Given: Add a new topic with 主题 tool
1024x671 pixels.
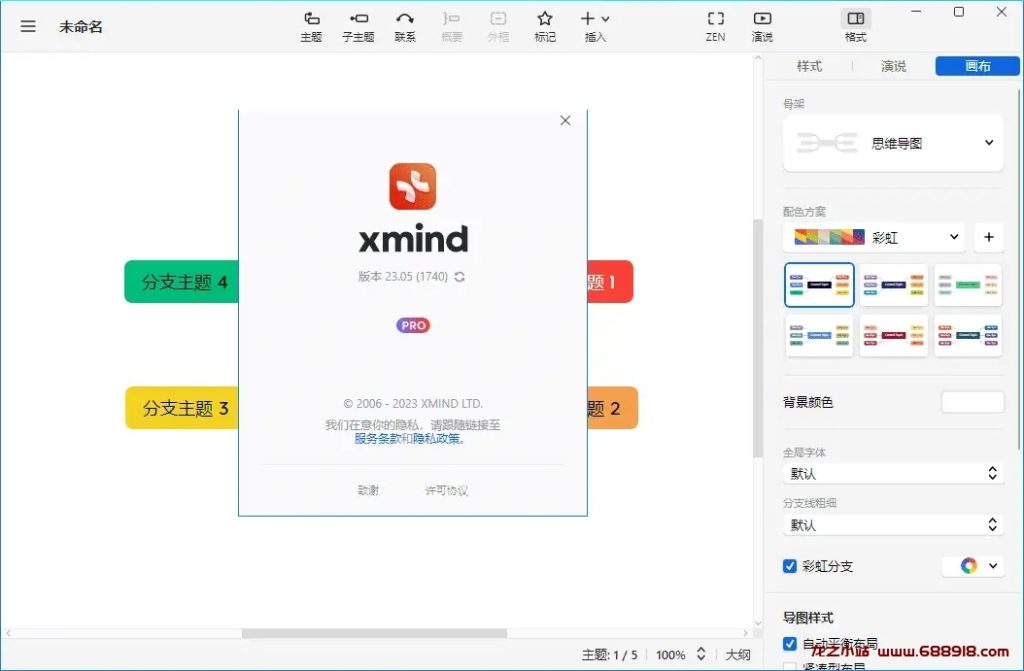Looking at the screenshot, I should tap(312, 27).
